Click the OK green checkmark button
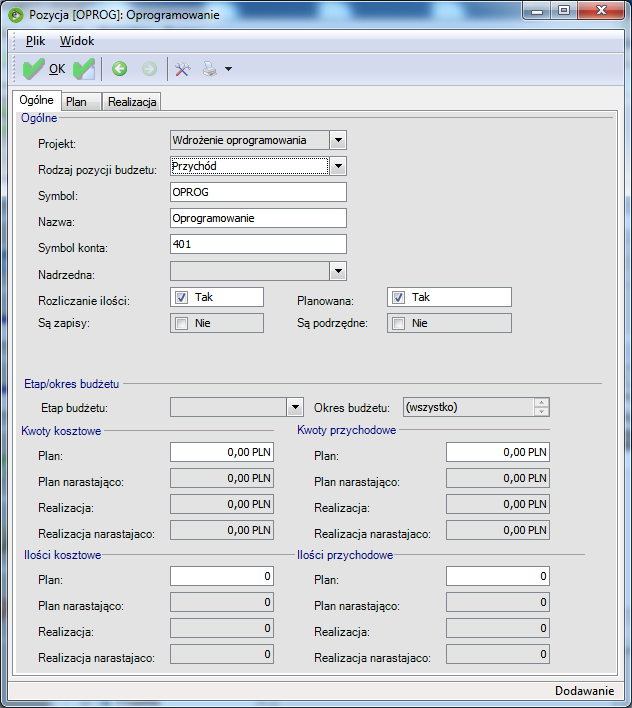The width and height of the screenshot is (632, 708). tap(44, 69)
